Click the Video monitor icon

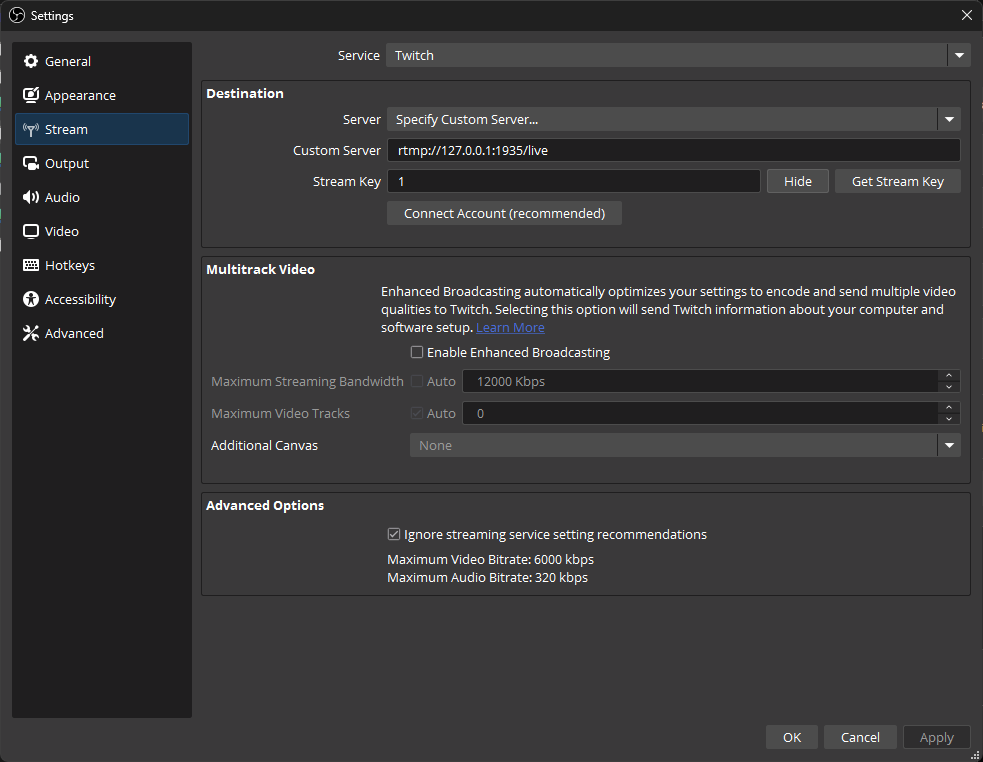[x=31, y=231]
